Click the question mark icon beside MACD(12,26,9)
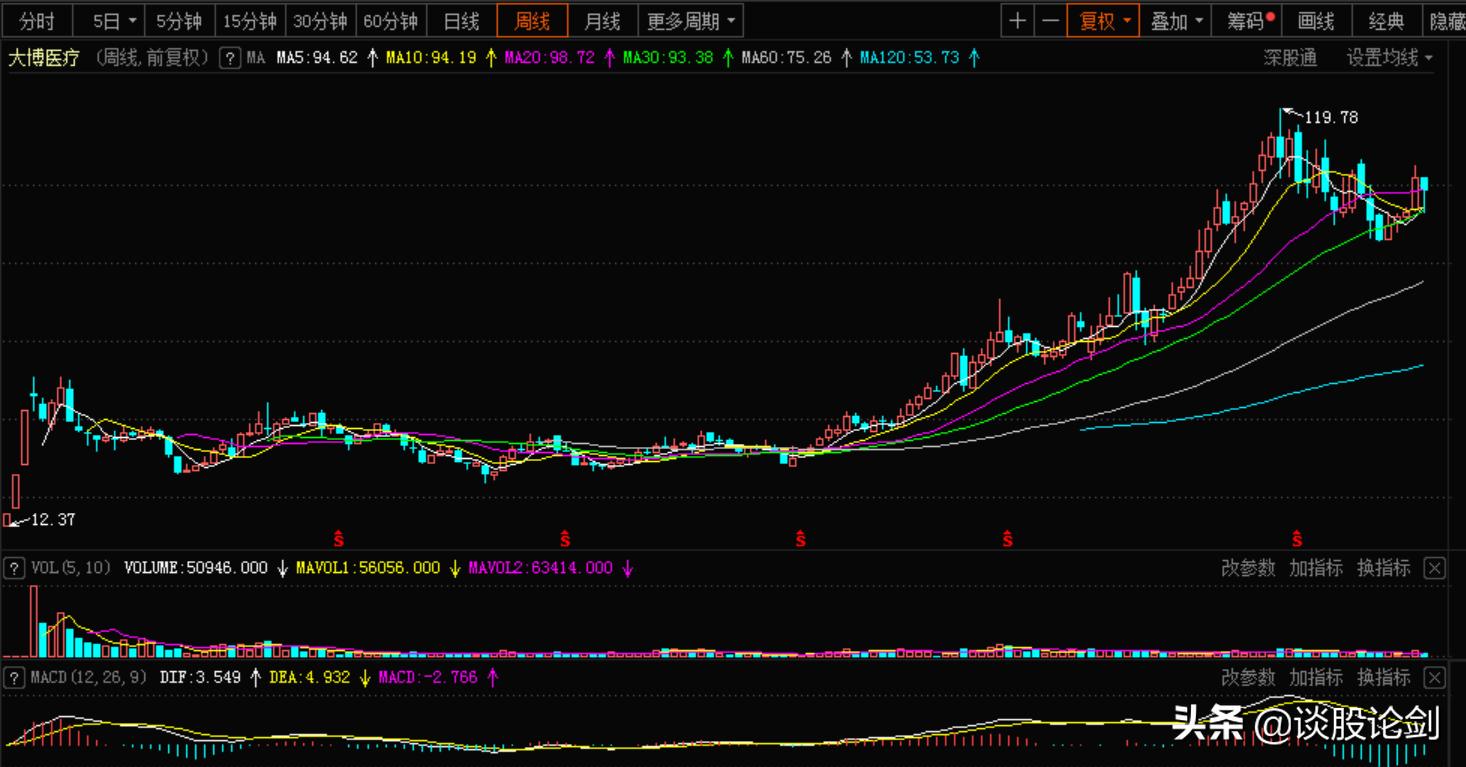The height and width of the screenshot is (767, 1466). pos(14,677)
